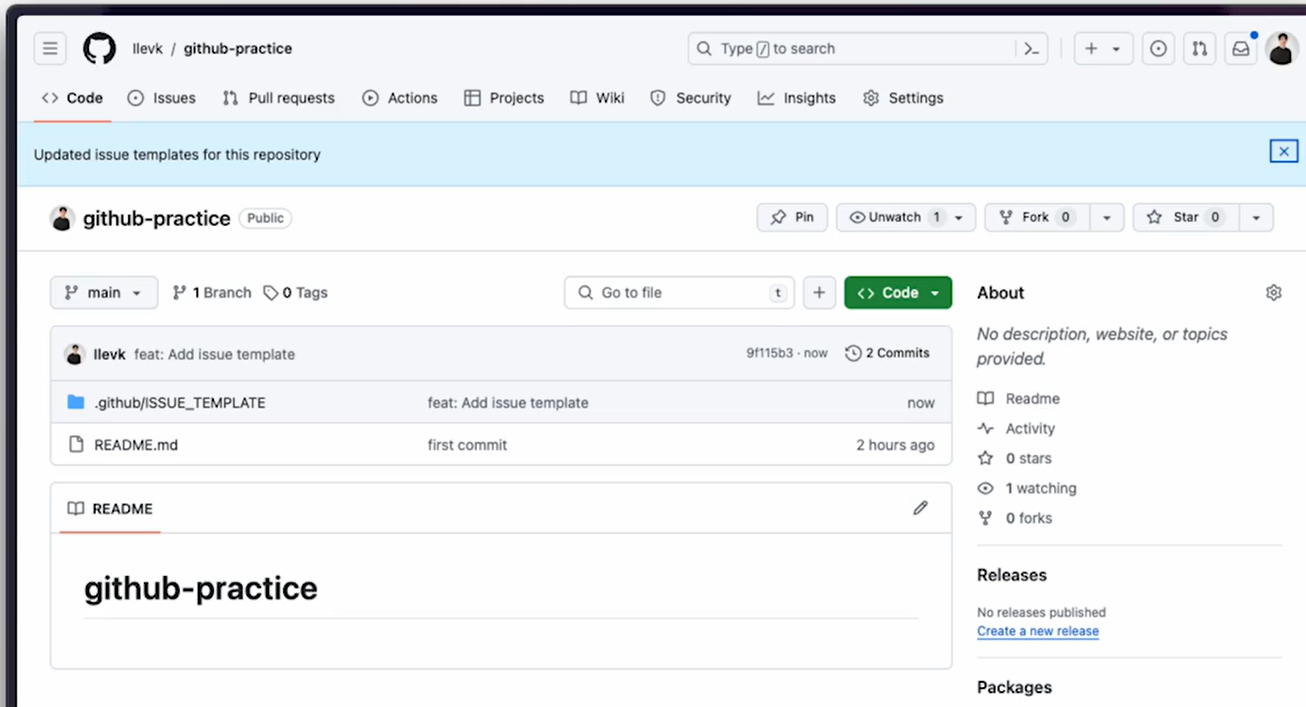1306x707 pixels.
Task: Open the About settings gear icon
Action: (1273, 293)
